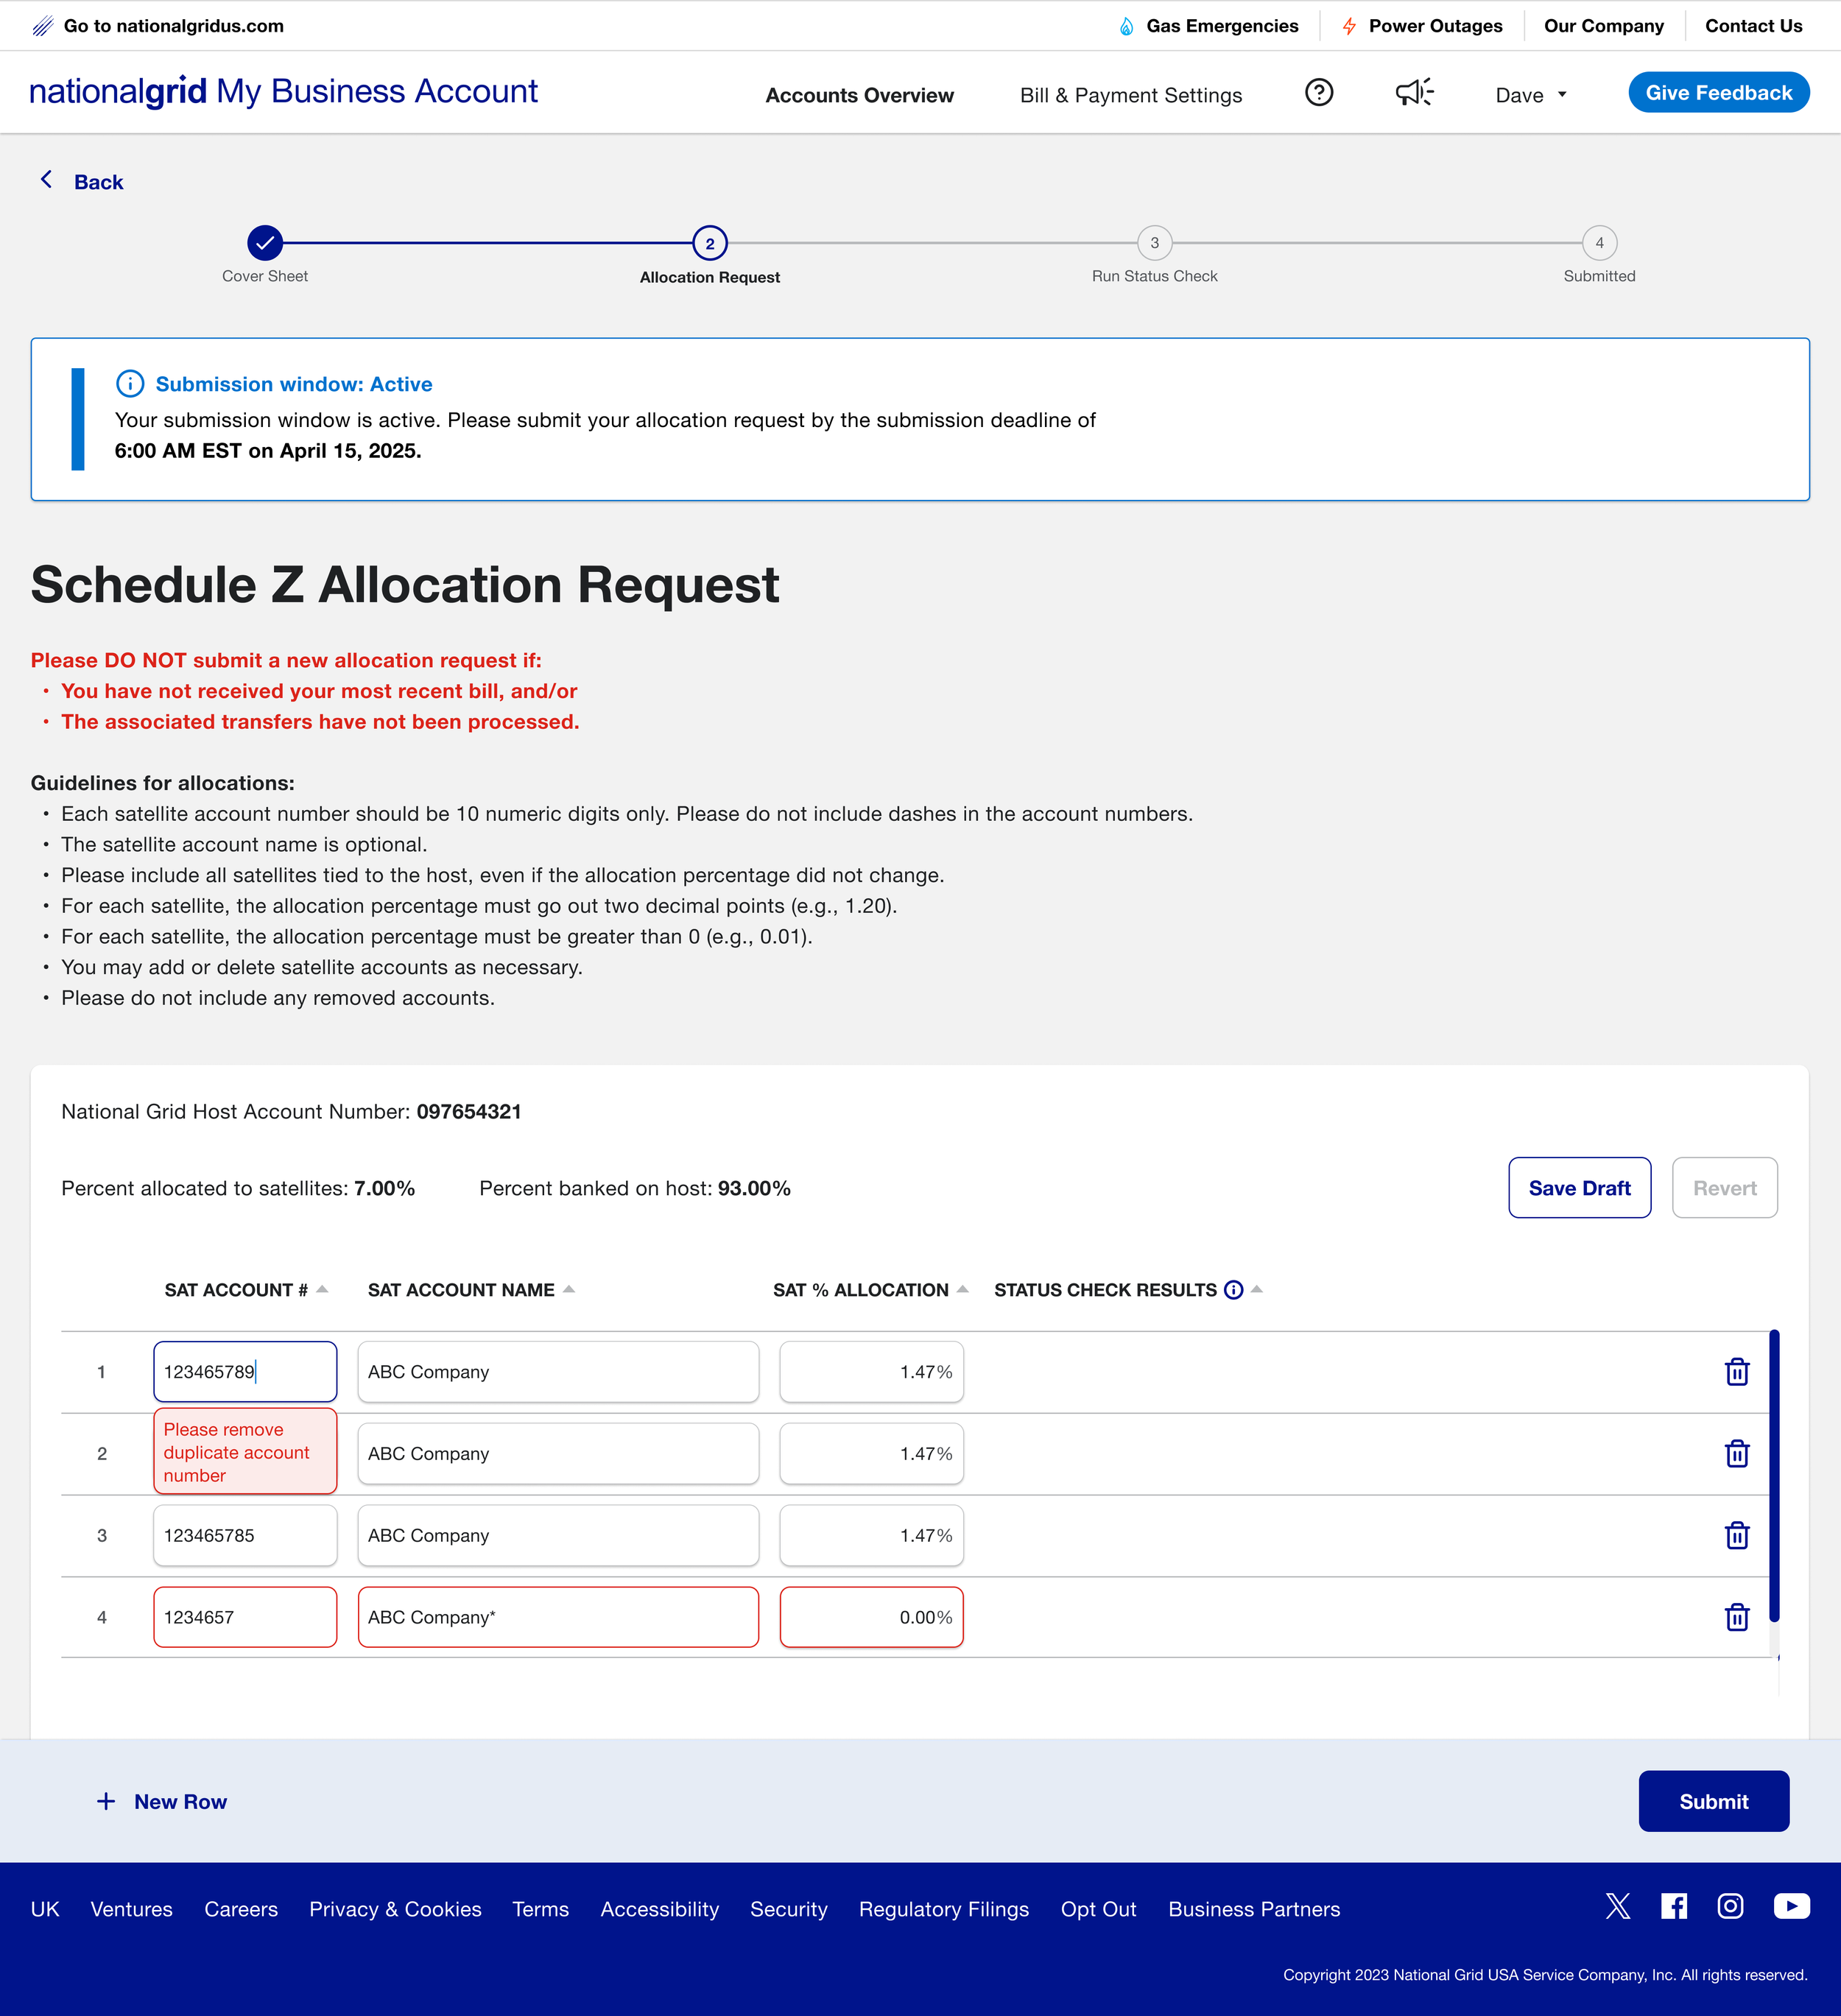The width and height of the screenshot is (1841, 2016).
Task: Sort by SAT % Allocation column arrow
Action: pos(962,1289)
